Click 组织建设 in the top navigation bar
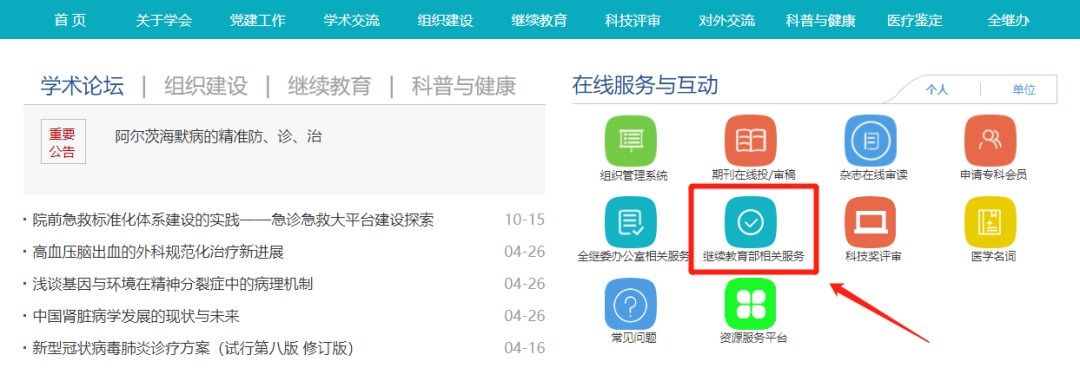1080x368 pixels. click(x=445, y=20)
